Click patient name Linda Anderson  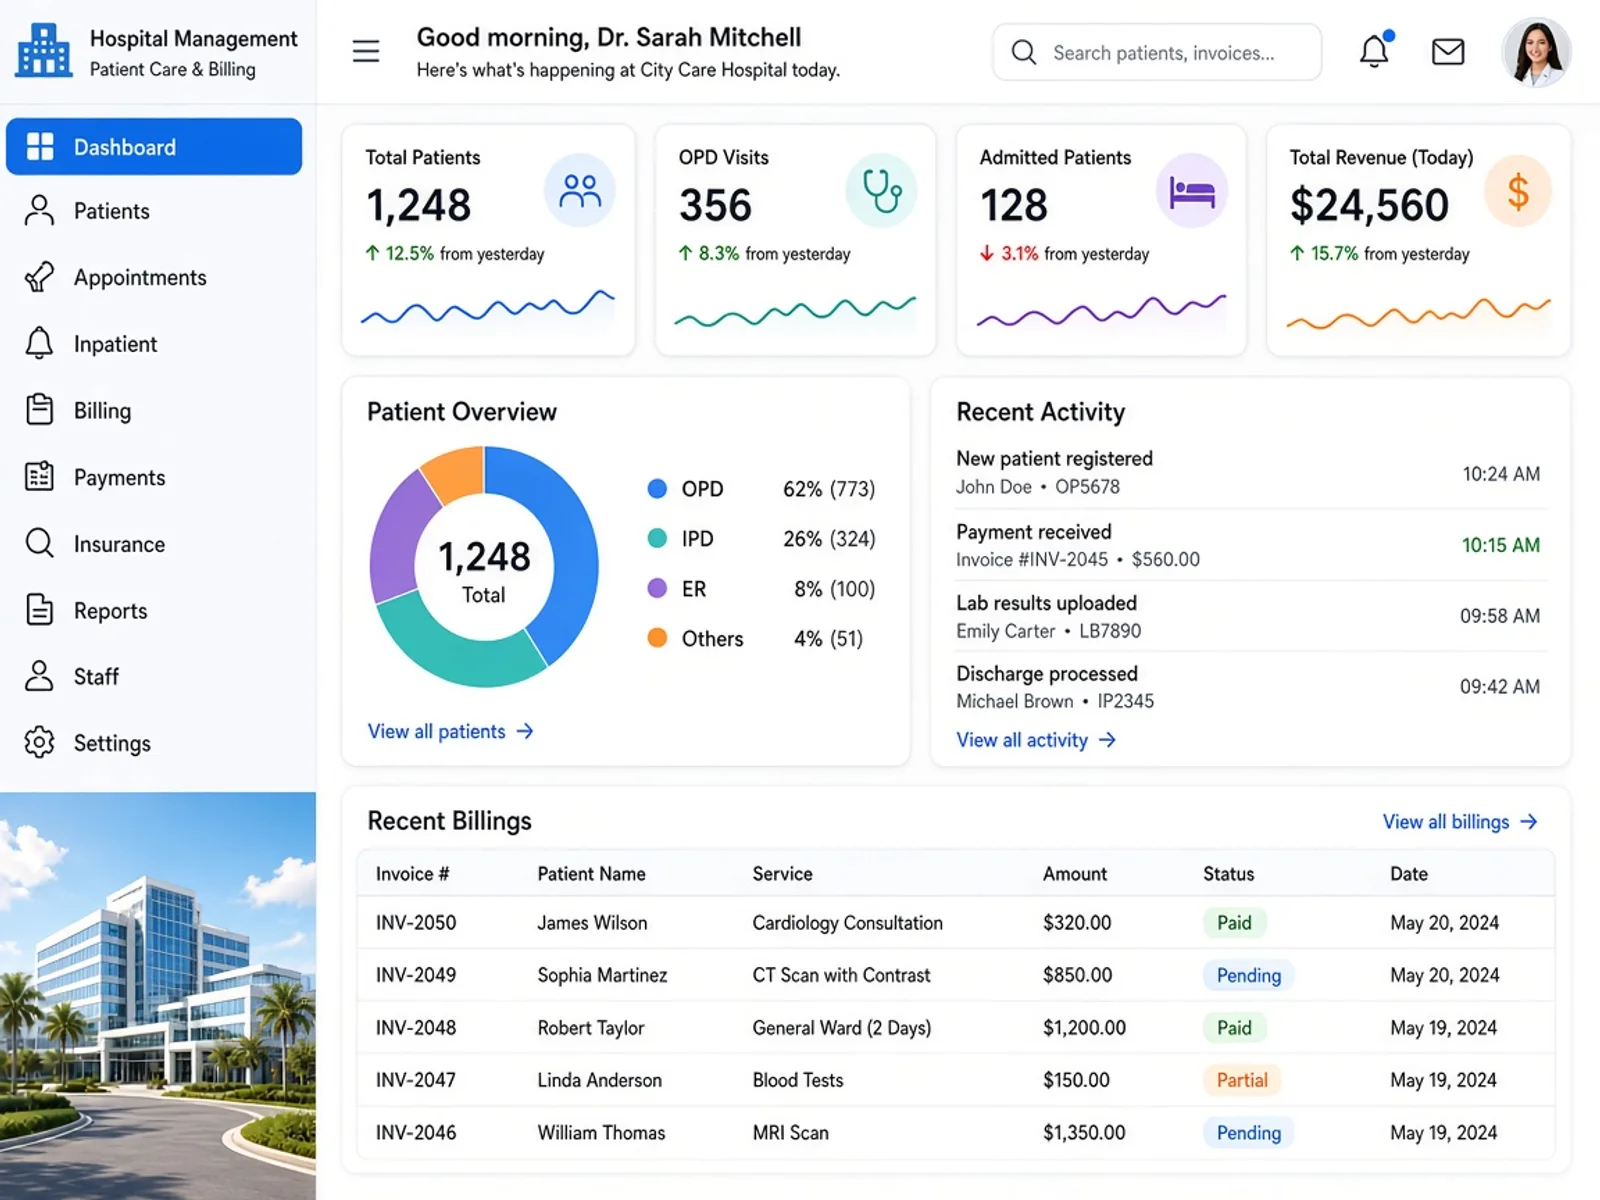(x=600, y=1080)
